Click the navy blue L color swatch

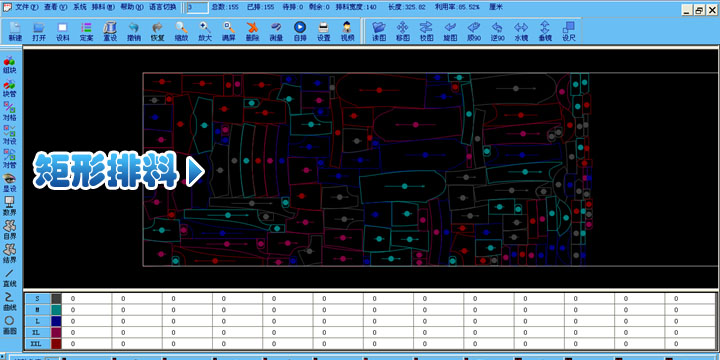[56, 321]
